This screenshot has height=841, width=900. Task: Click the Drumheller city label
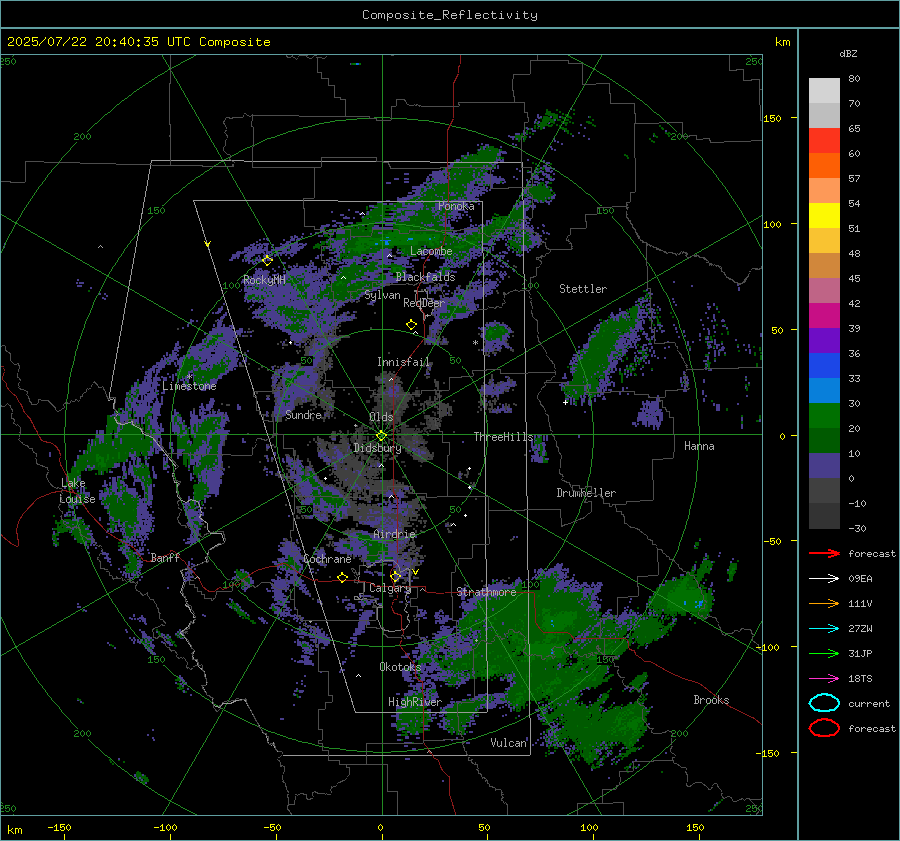(x=586, y=493)
